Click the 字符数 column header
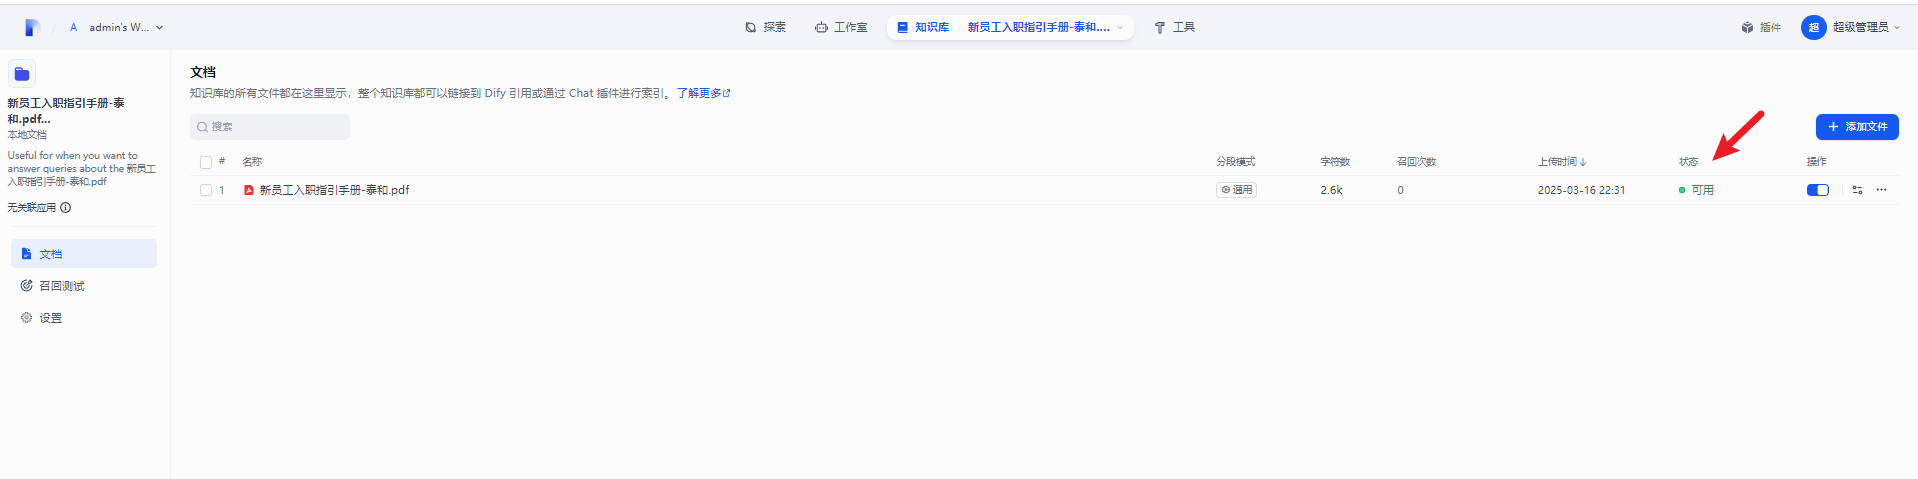The height and width of the screenshot is (479, 1918). pyautogui.click(x=1335, y=162)
